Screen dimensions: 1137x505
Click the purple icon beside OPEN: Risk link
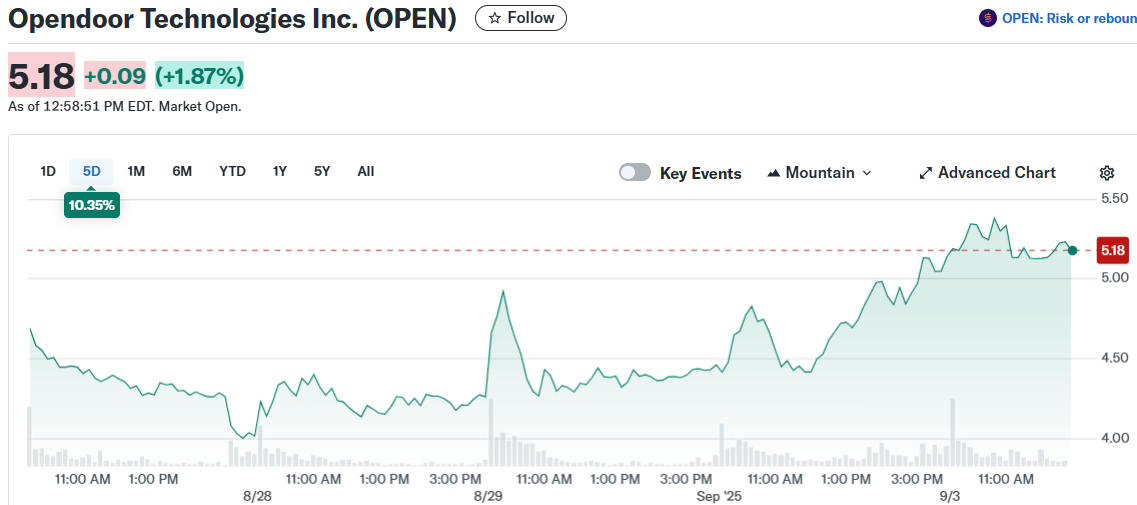point(988,19)
